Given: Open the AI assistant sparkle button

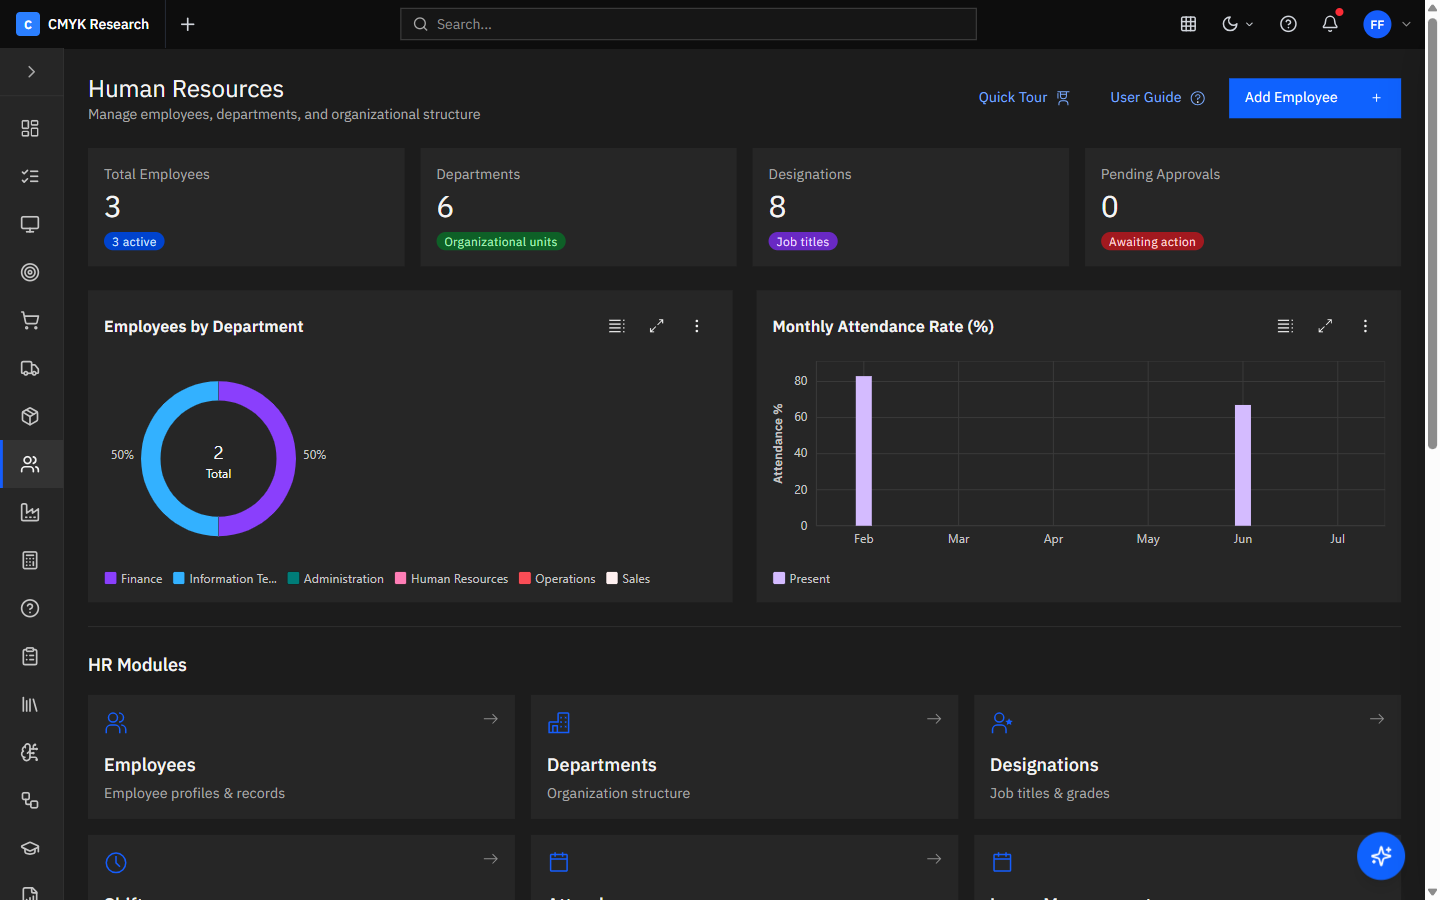Looking at the screenshot, I should 1381,856.
